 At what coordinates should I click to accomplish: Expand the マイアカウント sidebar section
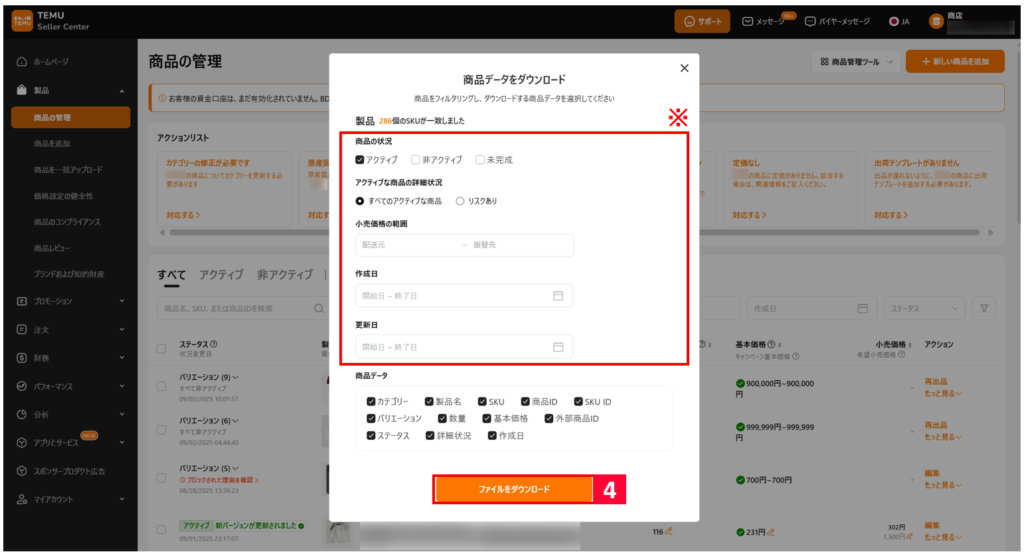[x=122, y=499]
